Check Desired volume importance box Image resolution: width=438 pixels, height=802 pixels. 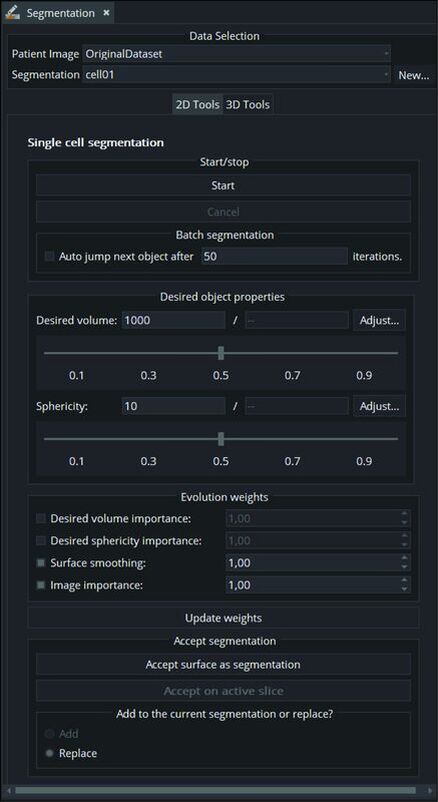click(41, 519)
